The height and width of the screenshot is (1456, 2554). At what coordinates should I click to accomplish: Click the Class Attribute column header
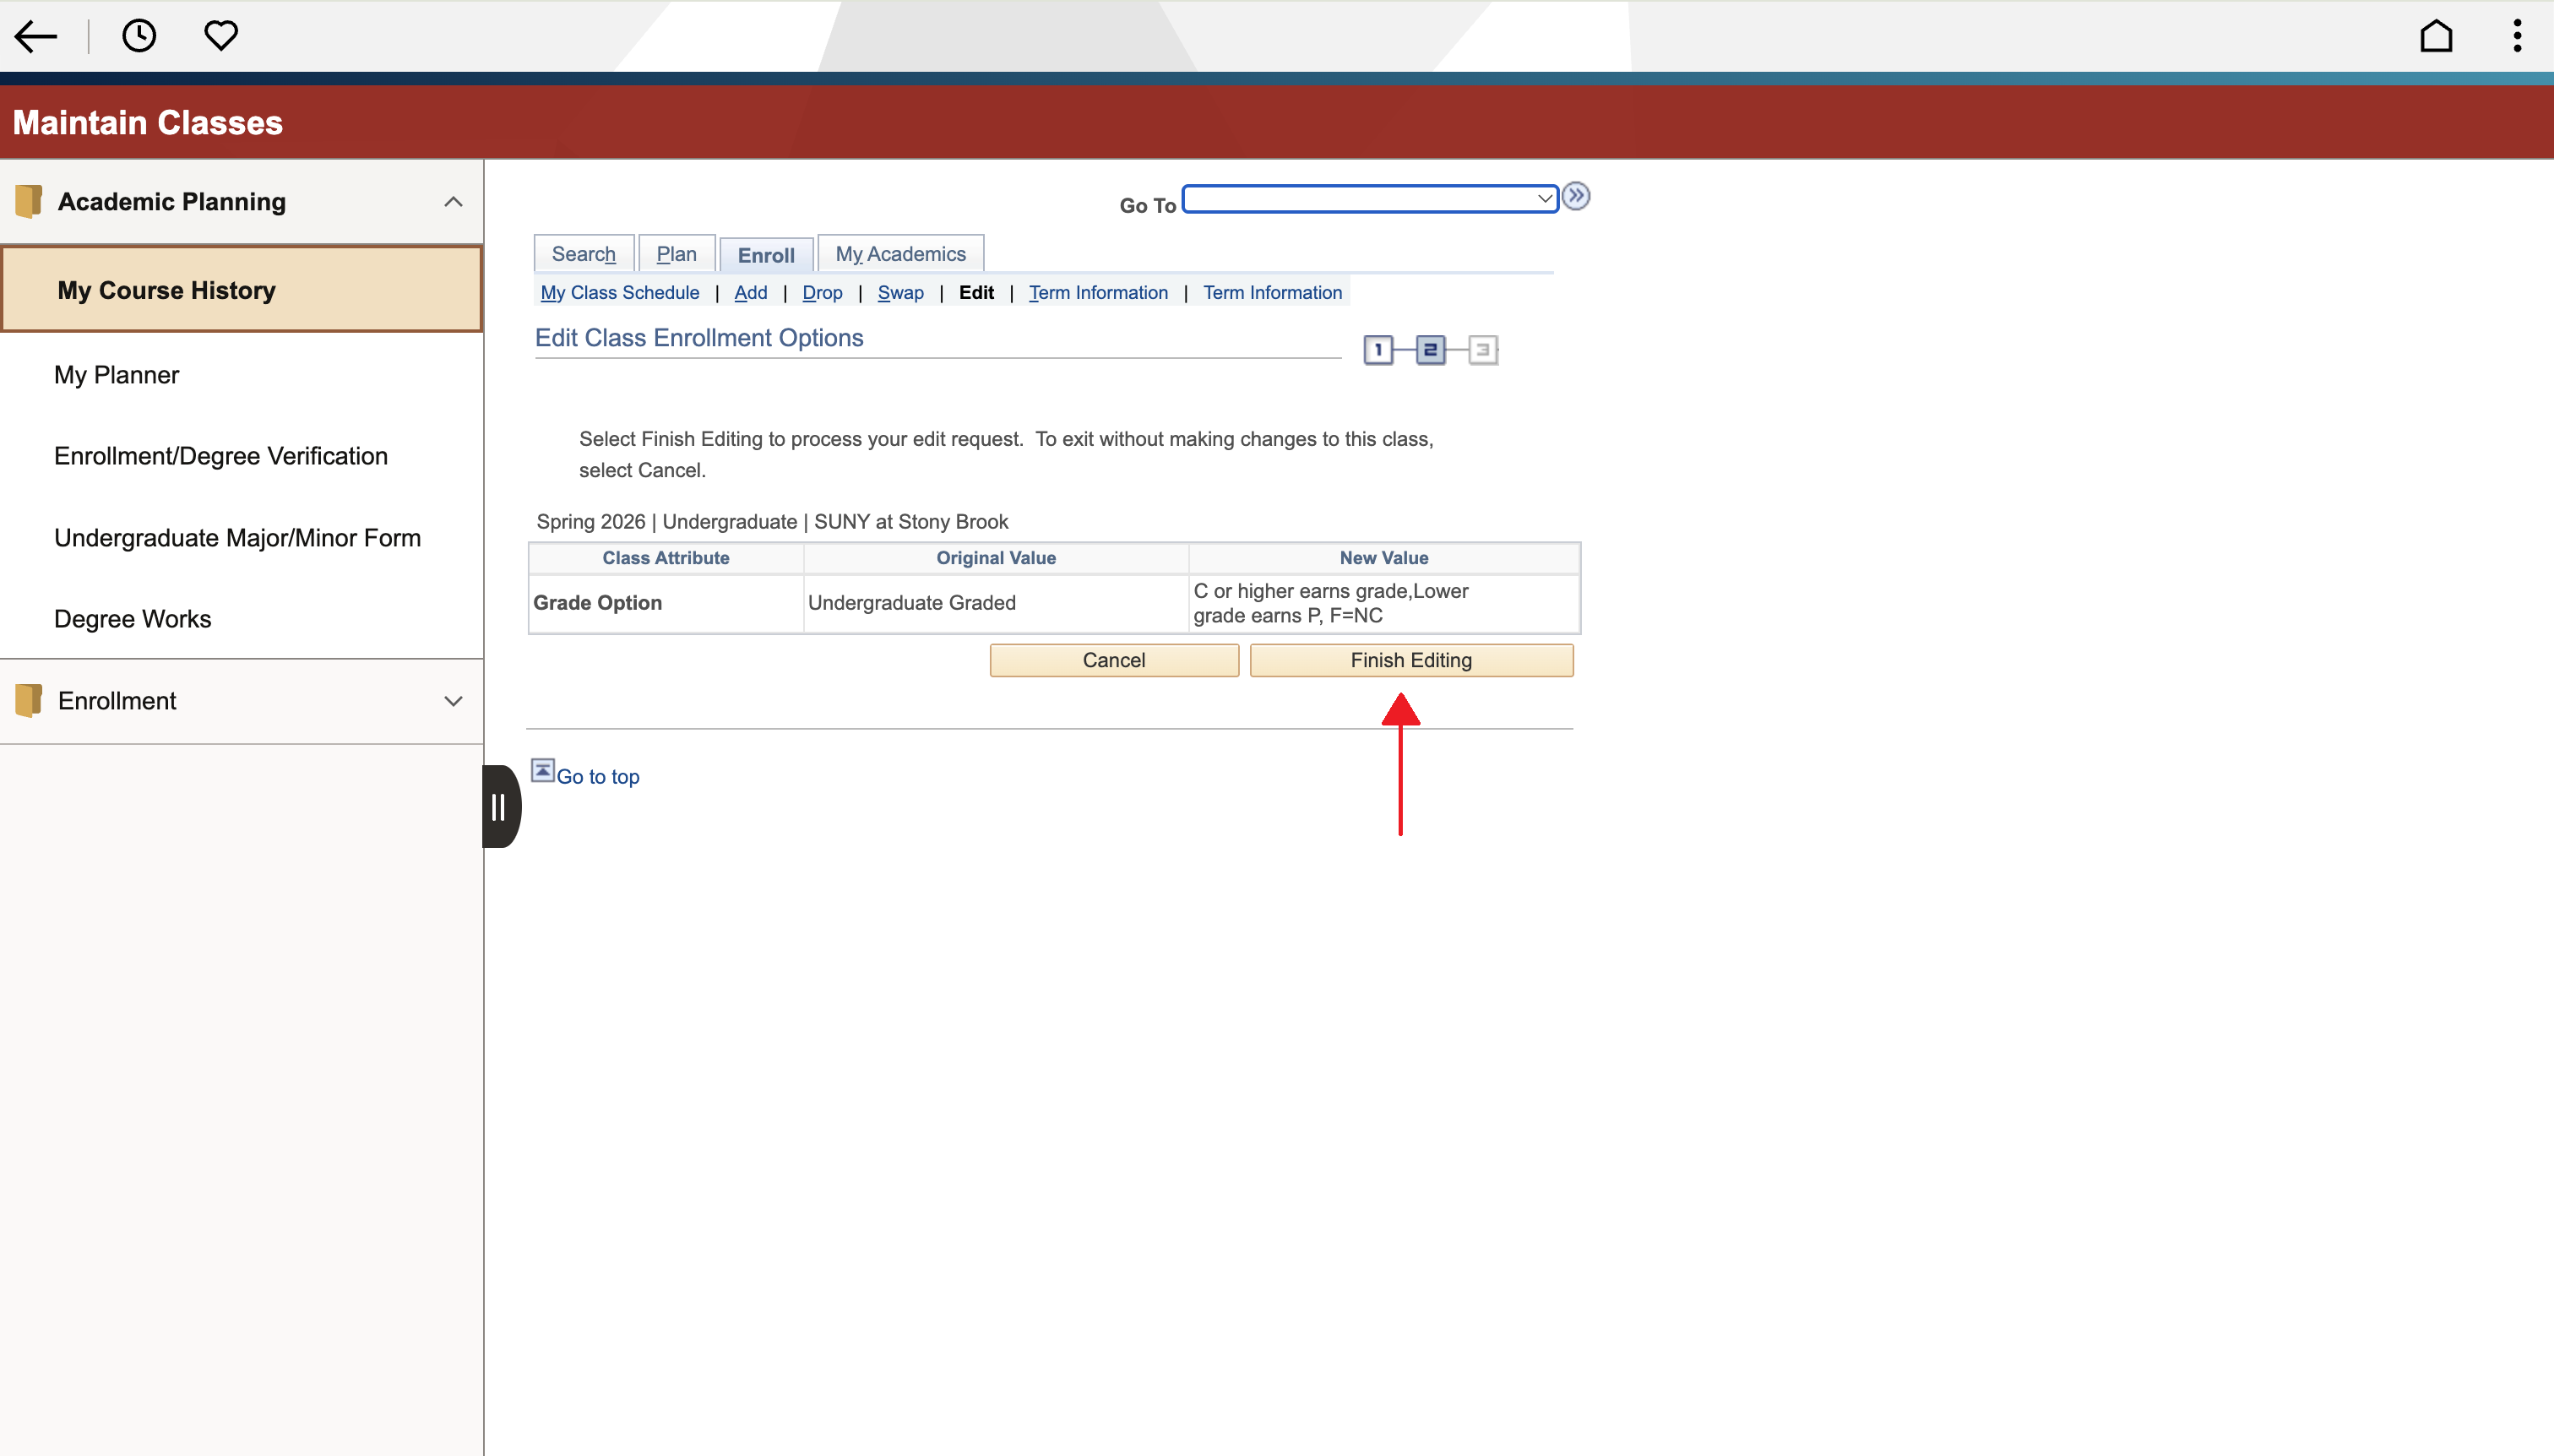pos(666,558)
